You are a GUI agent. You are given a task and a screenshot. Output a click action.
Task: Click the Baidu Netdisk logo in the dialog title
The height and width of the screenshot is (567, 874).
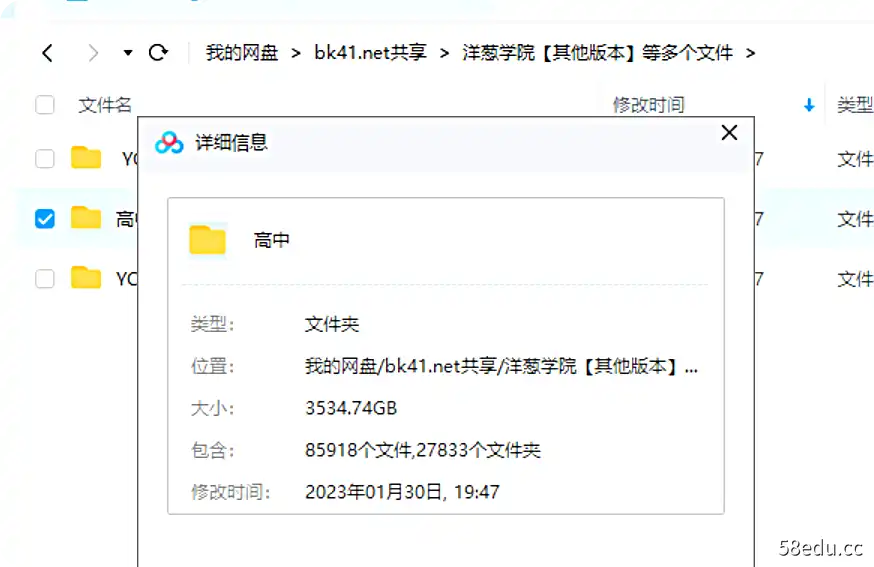tap(169, 143)
